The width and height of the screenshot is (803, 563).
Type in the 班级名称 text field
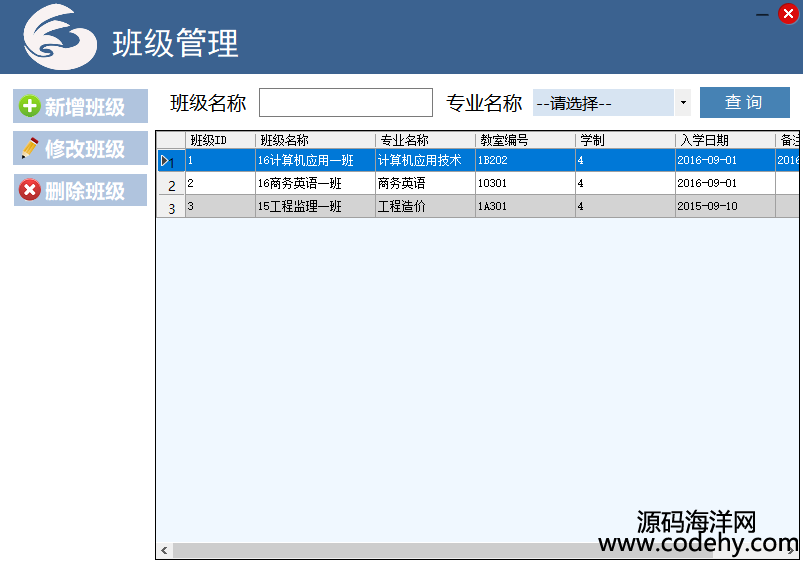[x=345, y=102]
